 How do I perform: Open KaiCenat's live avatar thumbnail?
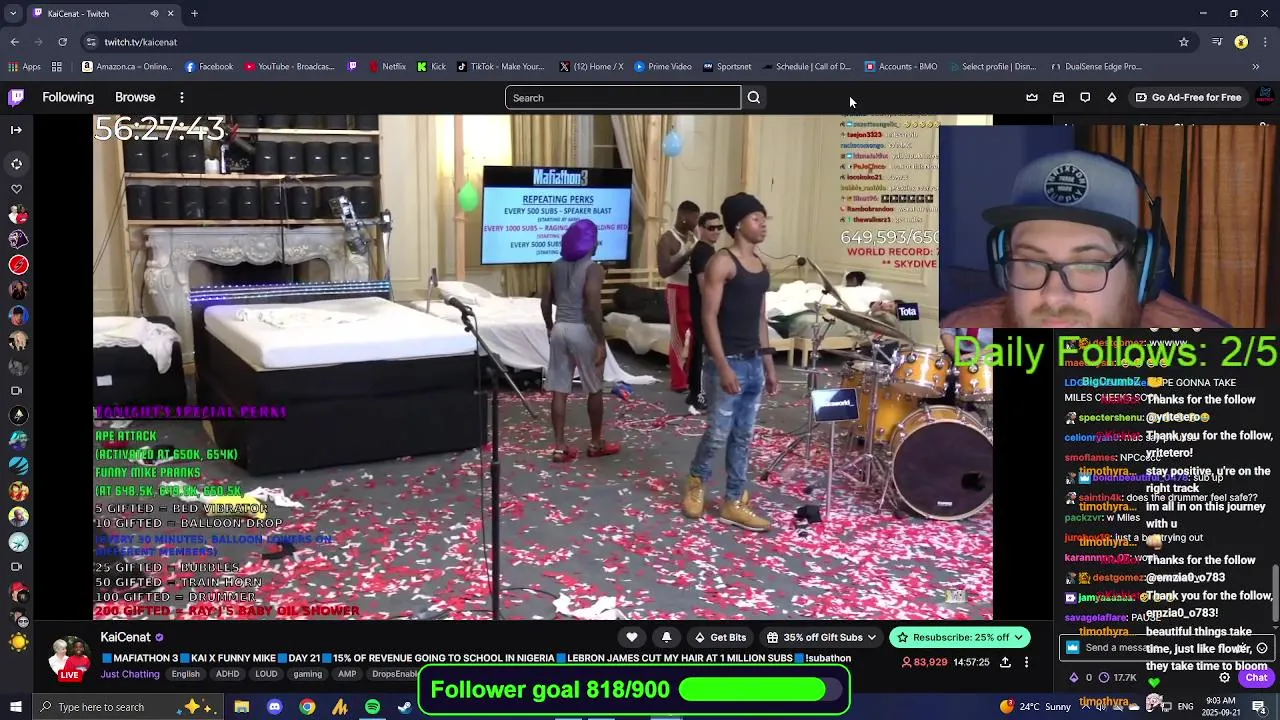[x=69, y=659]
